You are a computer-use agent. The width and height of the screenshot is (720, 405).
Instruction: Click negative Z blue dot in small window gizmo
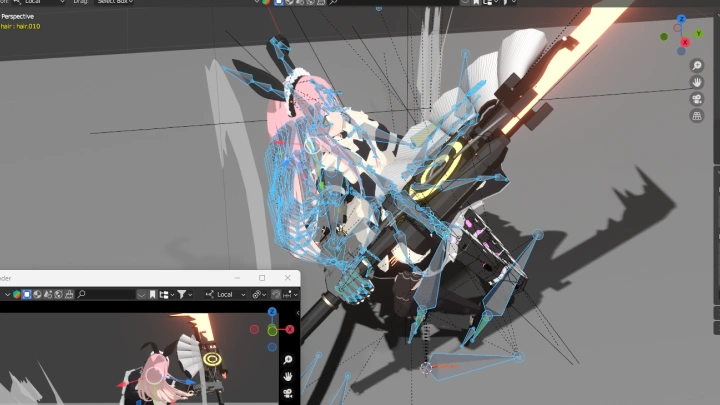272,347
